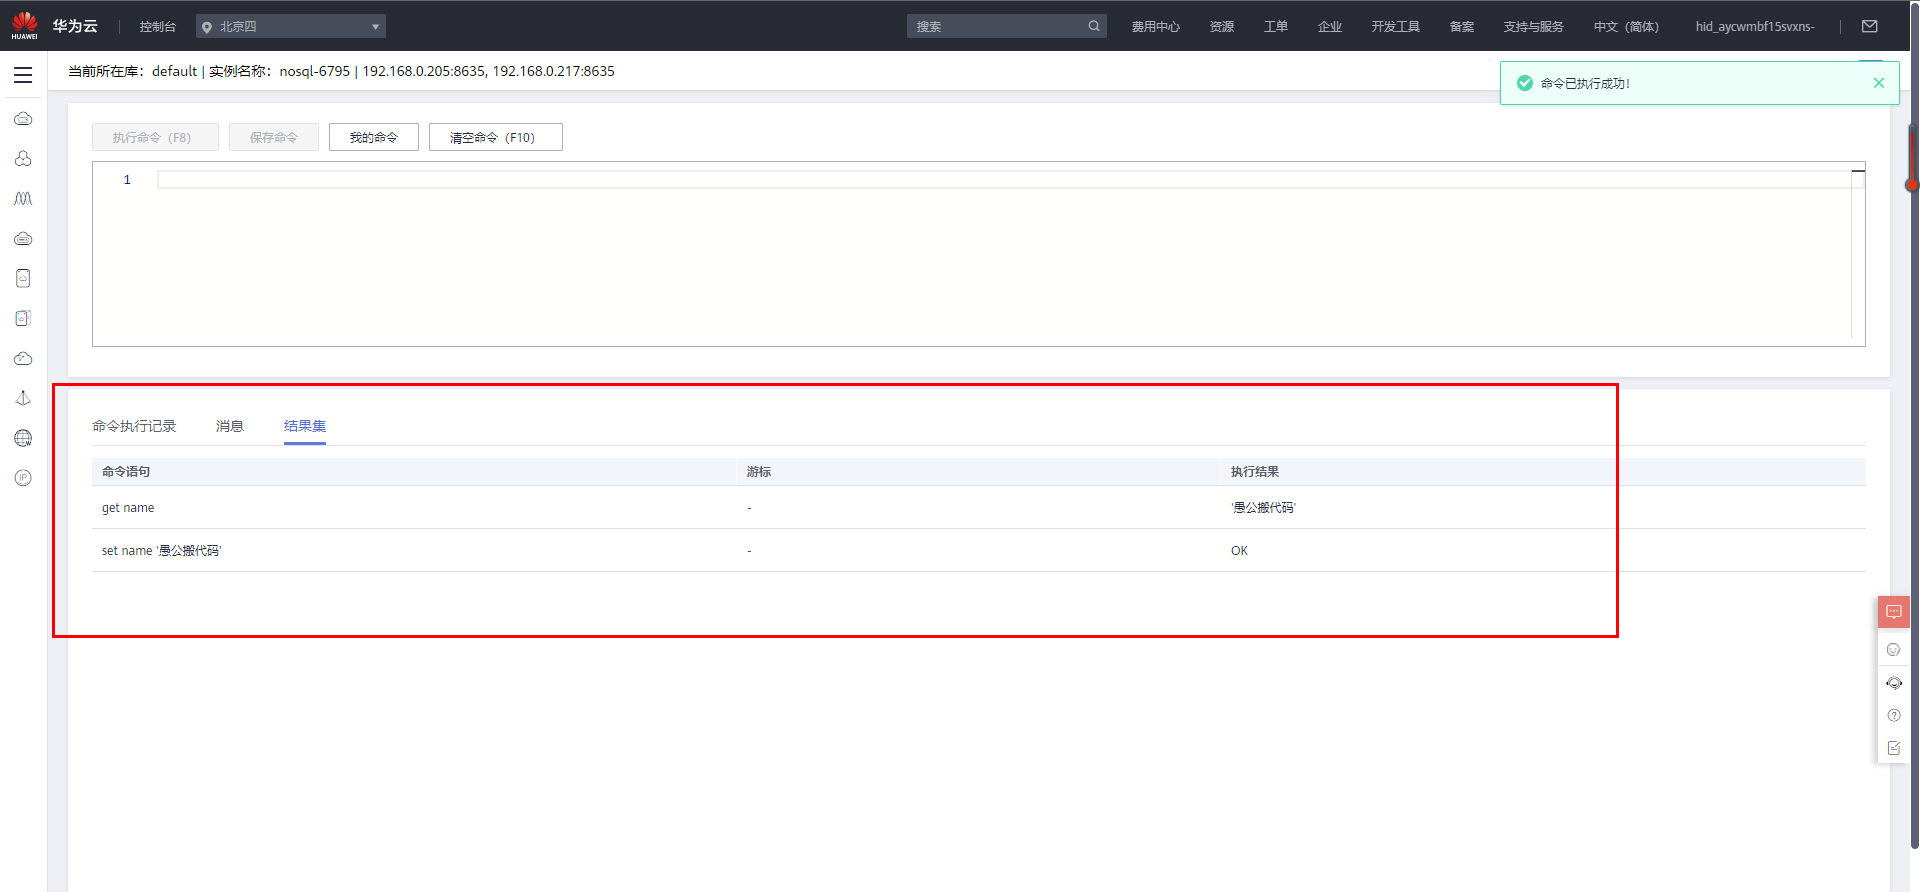
Task: Open the cloud disk sidebar icon
Action: pos(23,239)
